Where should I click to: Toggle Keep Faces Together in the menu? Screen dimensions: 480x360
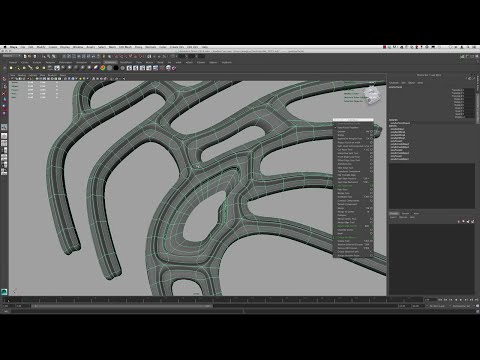pyautogui.click(x=348, y=128)
